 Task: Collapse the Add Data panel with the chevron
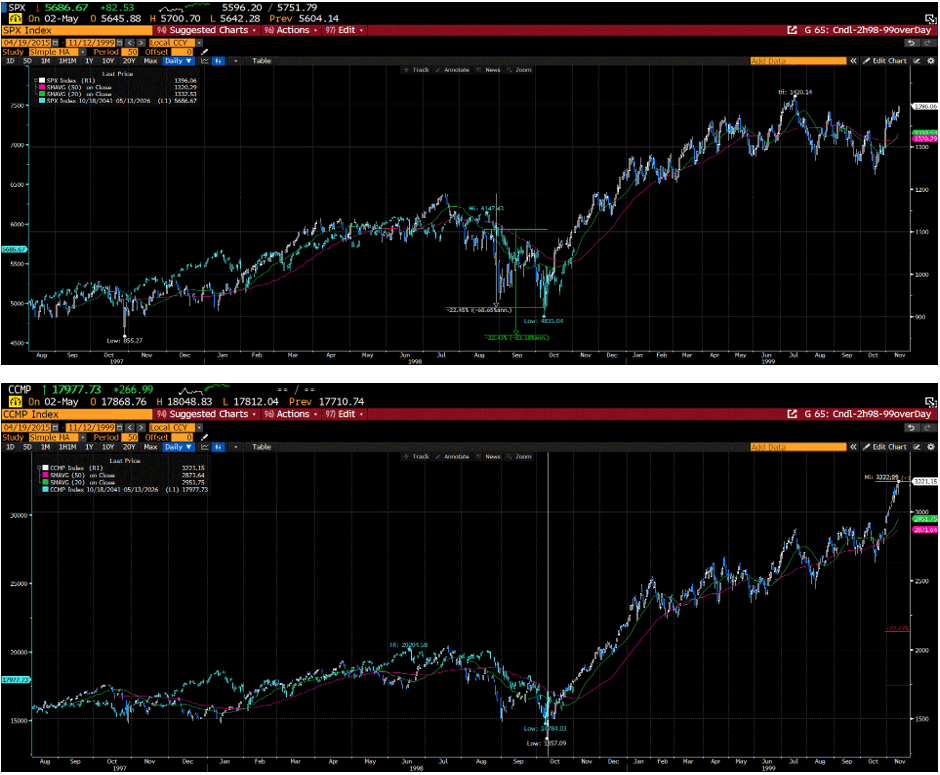click(853, 60)
